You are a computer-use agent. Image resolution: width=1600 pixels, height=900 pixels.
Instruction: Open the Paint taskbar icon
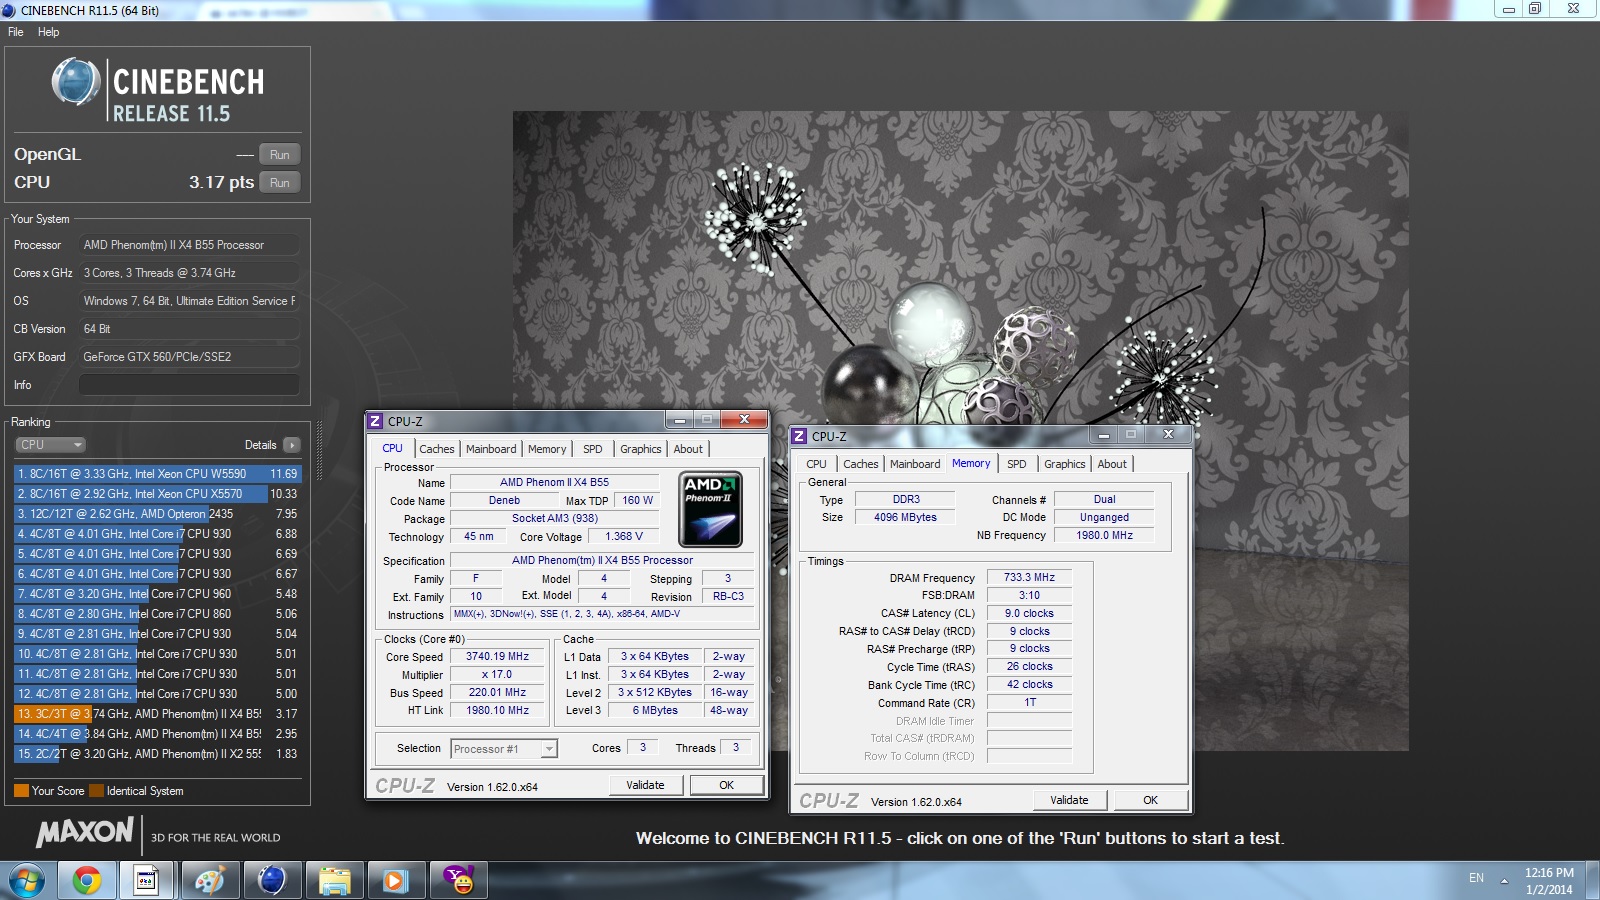(x=210, y=880)
